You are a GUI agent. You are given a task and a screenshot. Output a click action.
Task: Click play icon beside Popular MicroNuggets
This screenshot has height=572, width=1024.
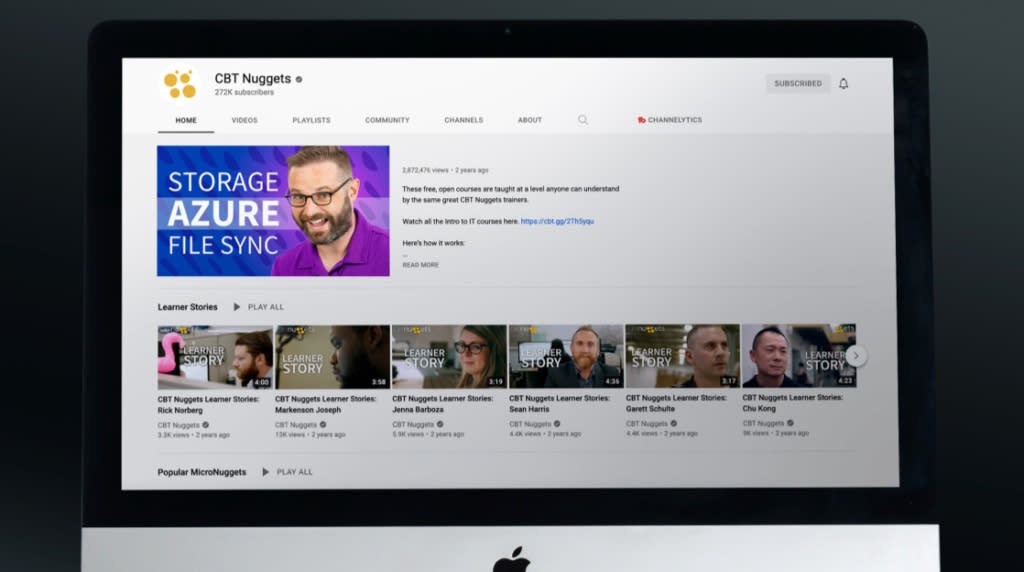point(265,472)
